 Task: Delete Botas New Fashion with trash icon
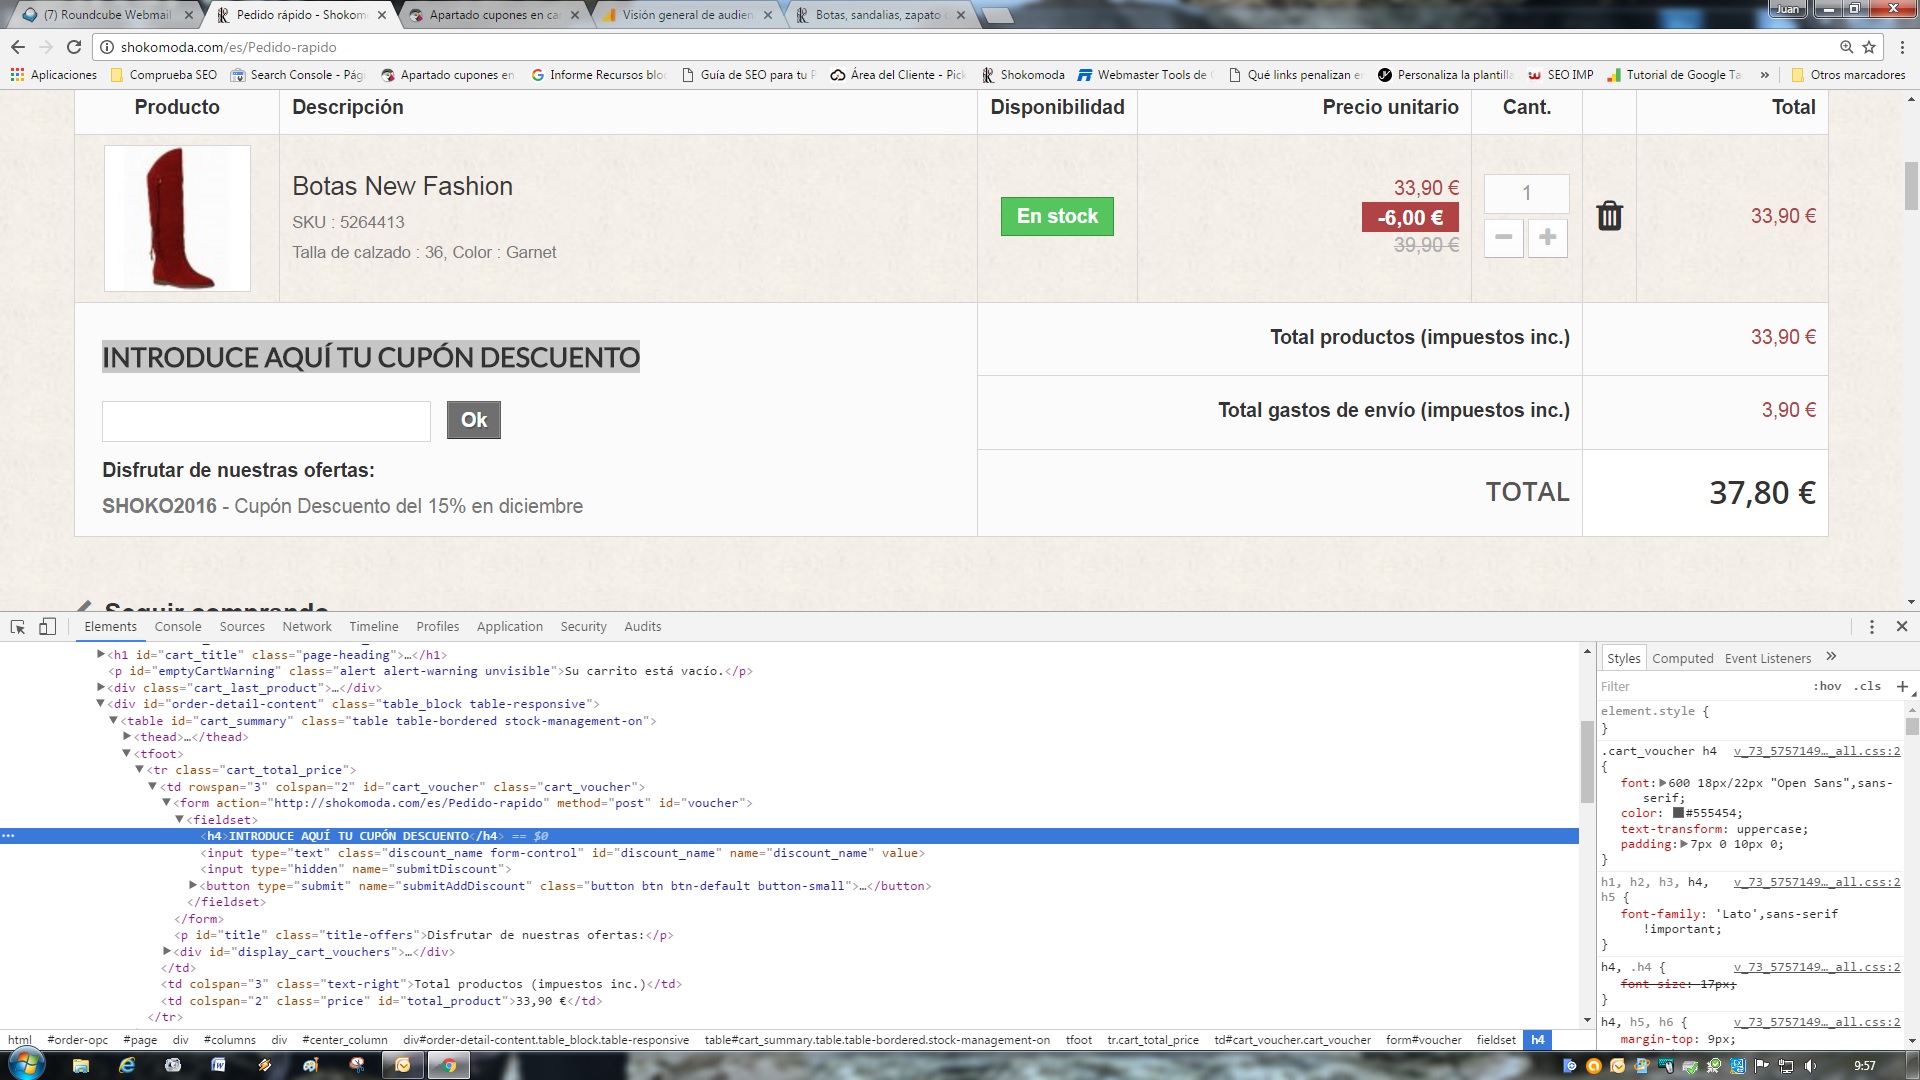pos(1609,216)
